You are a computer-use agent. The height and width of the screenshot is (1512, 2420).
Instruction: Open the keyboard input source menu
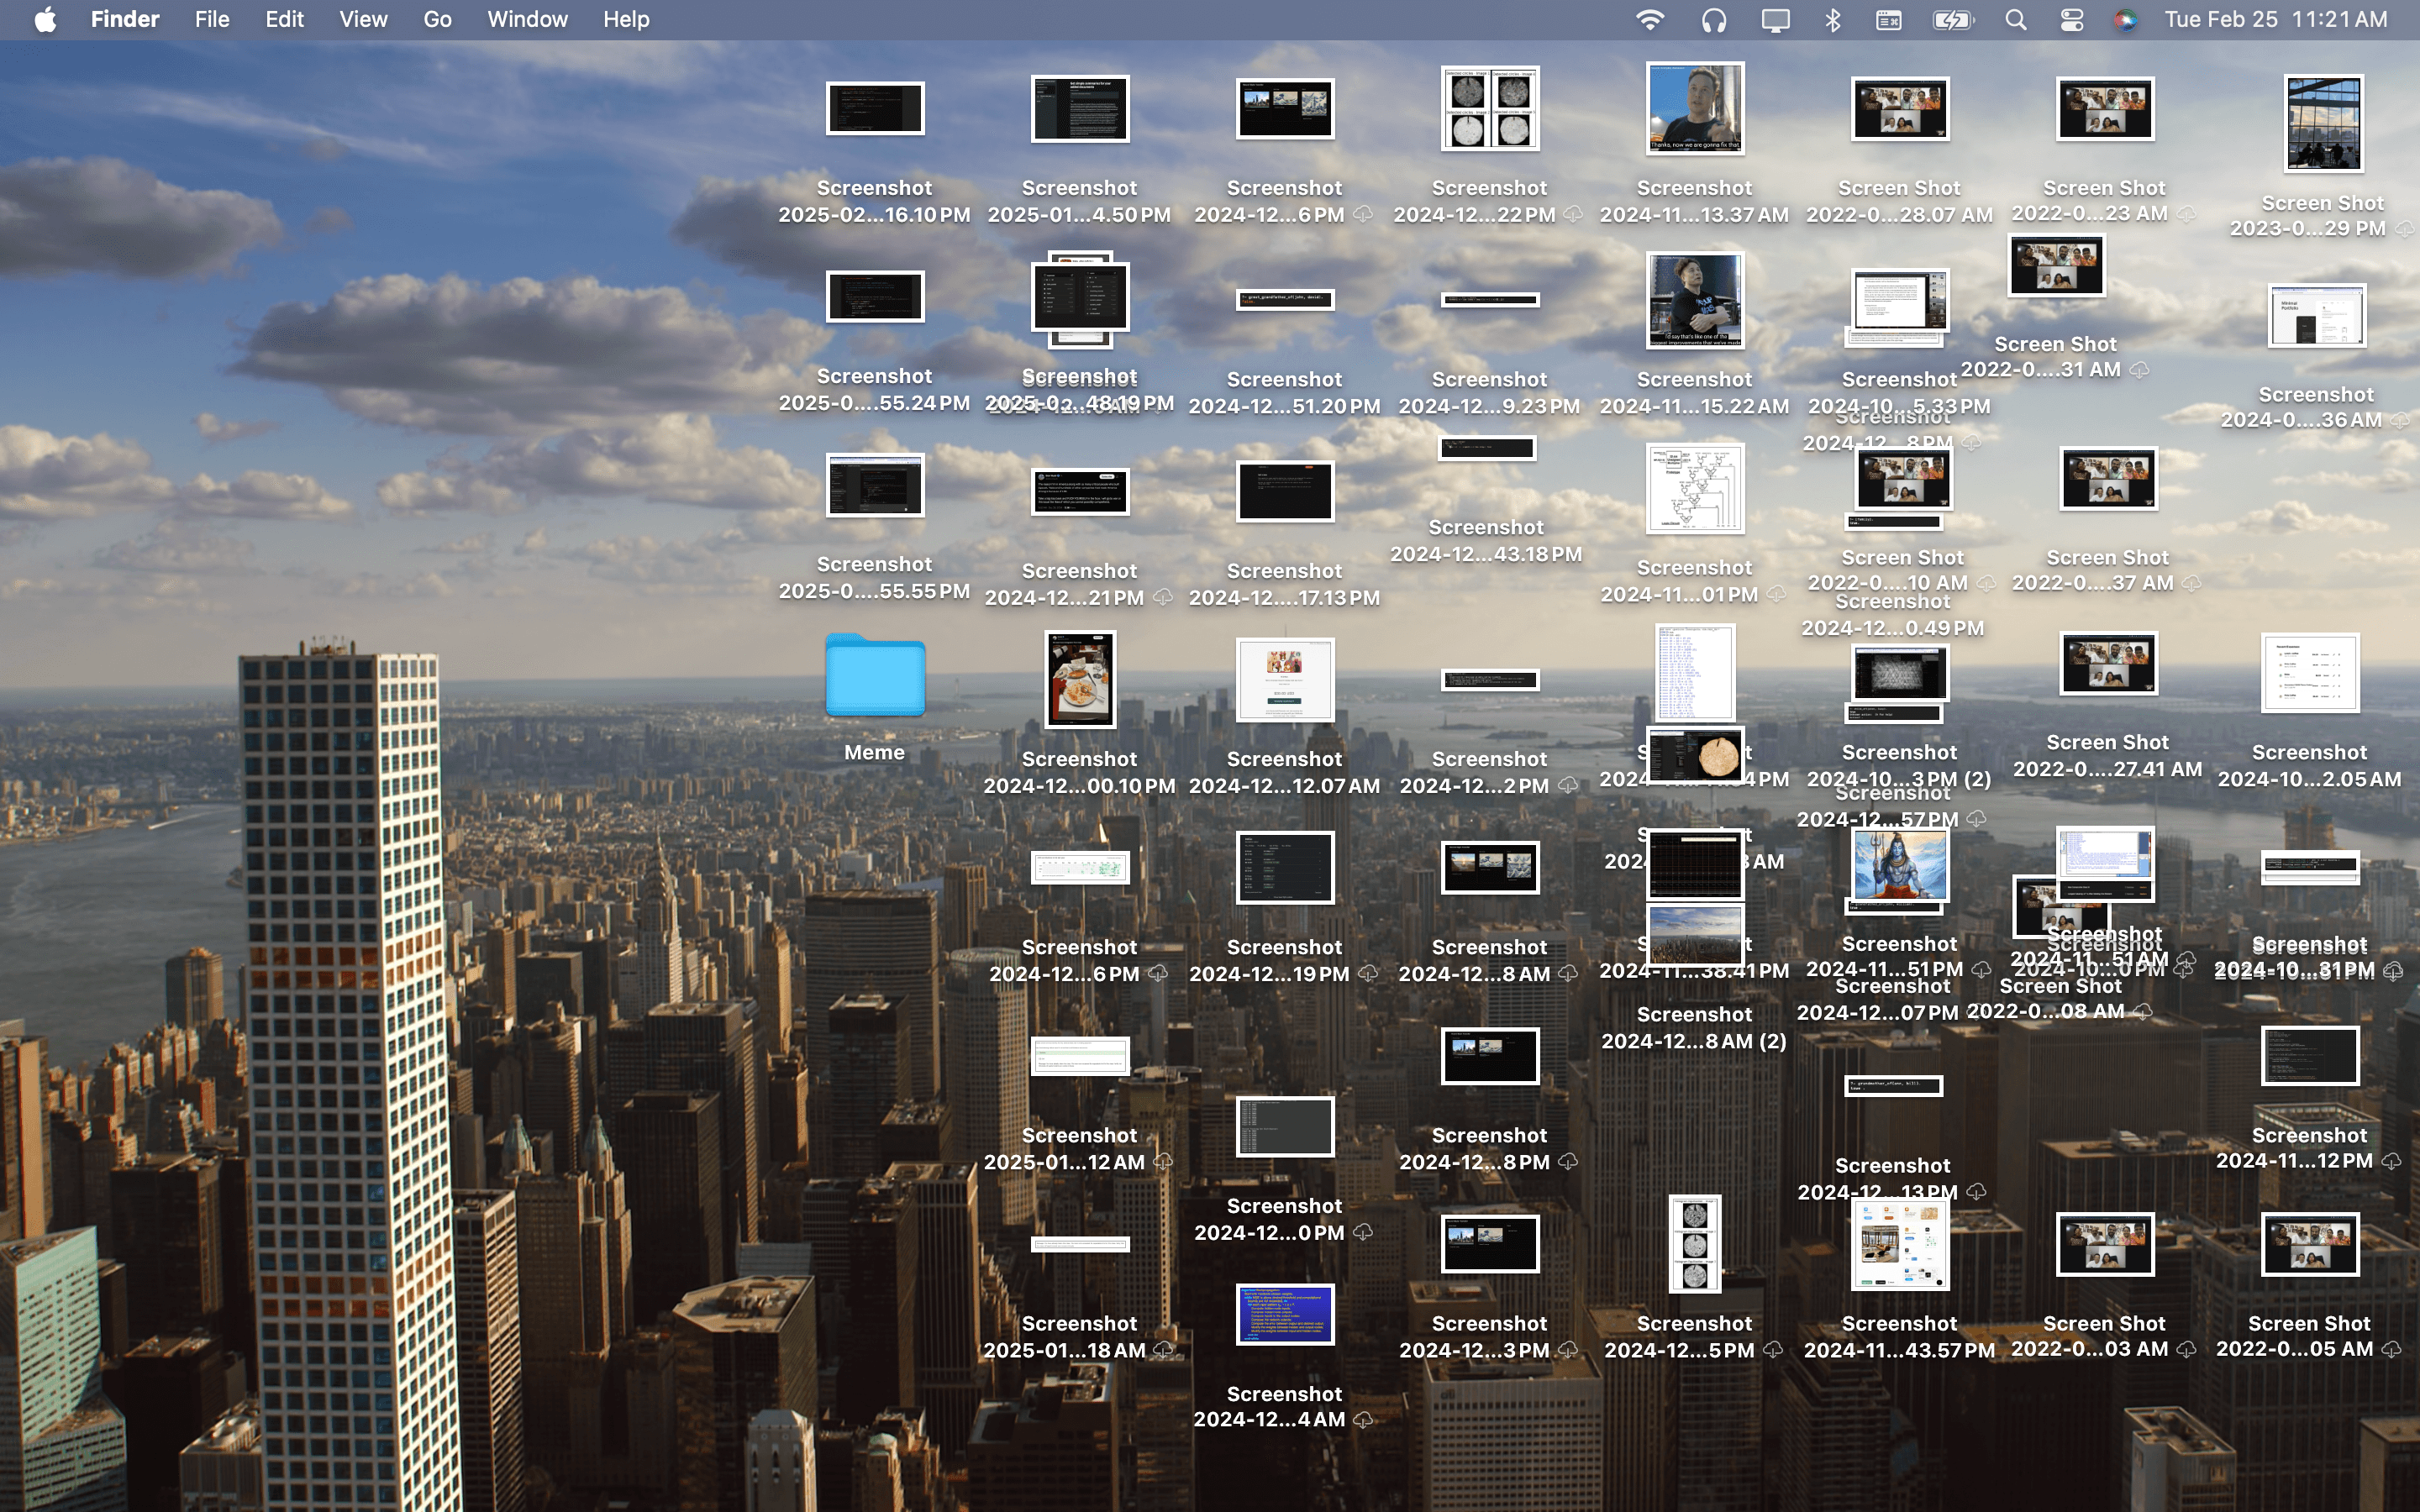tap(1890, 18)
